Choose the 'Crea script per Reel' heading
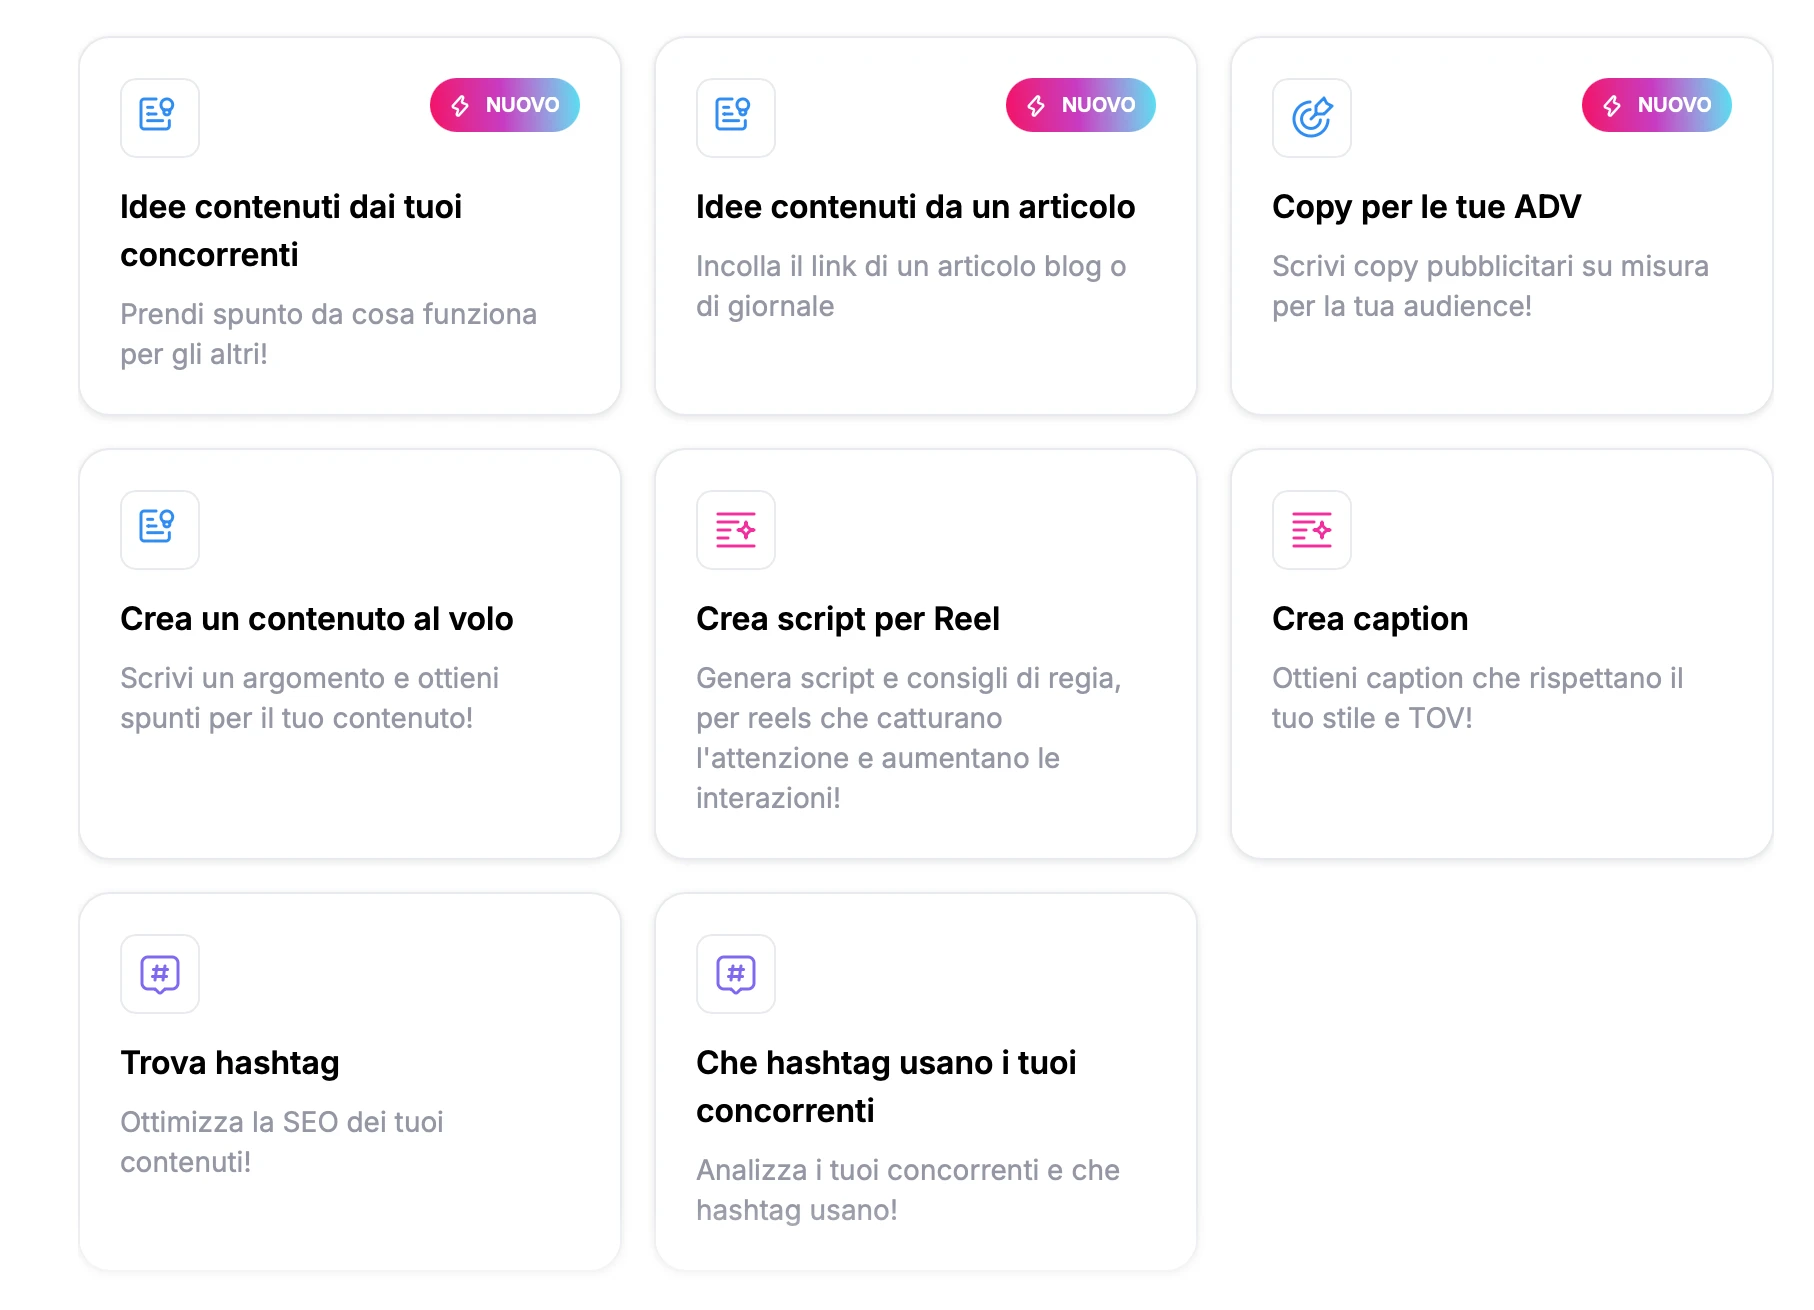The height and width of the screenshot is (1310, 1814). [848, 619]
